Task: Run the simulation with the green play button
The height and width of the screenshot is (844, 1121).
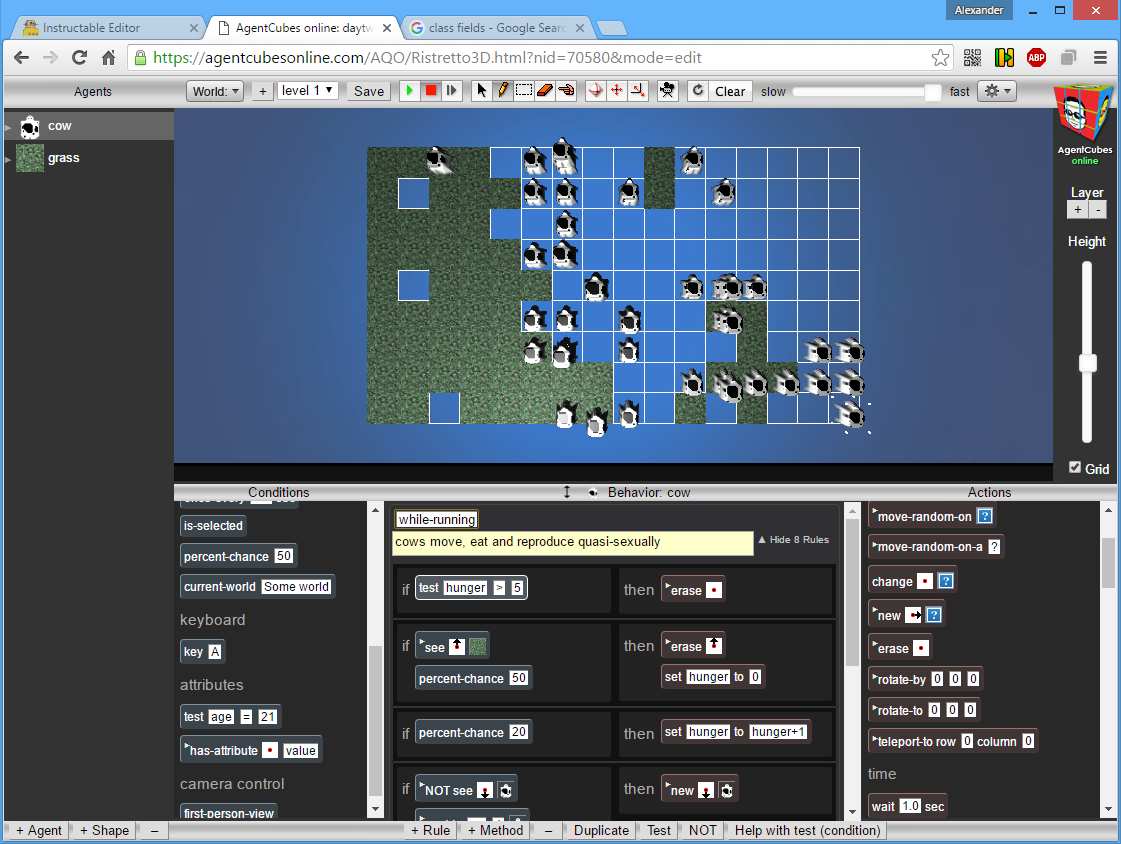Action: coord(410,91)
